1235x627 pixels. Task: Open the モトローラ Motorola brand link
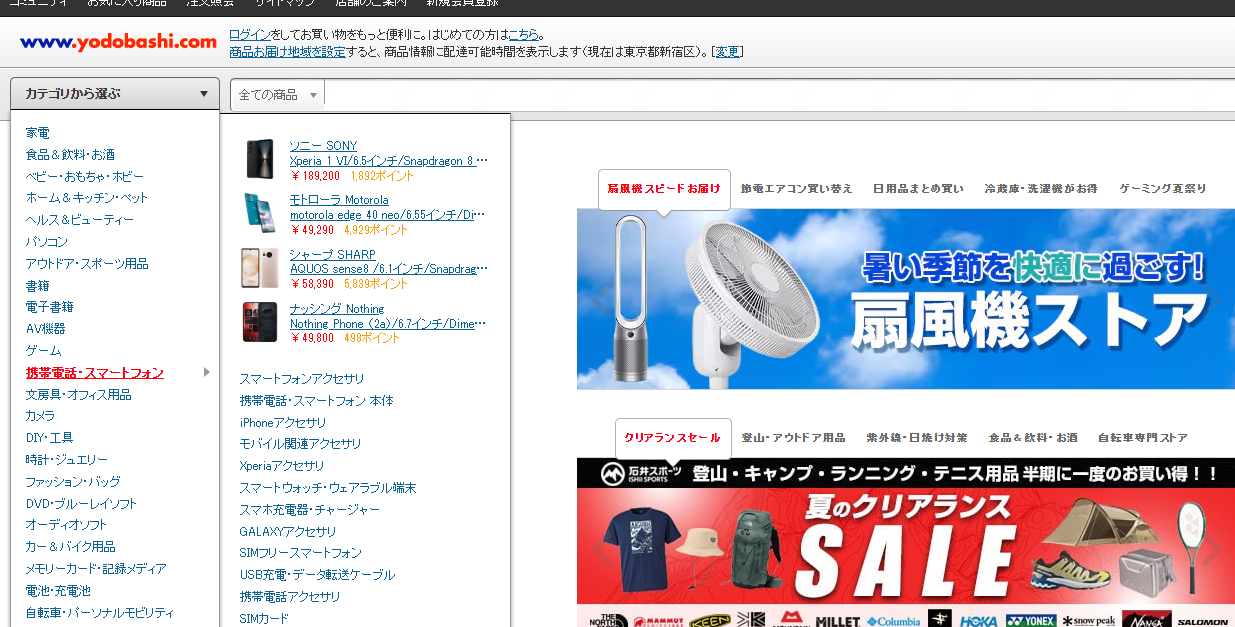(339, 200)
